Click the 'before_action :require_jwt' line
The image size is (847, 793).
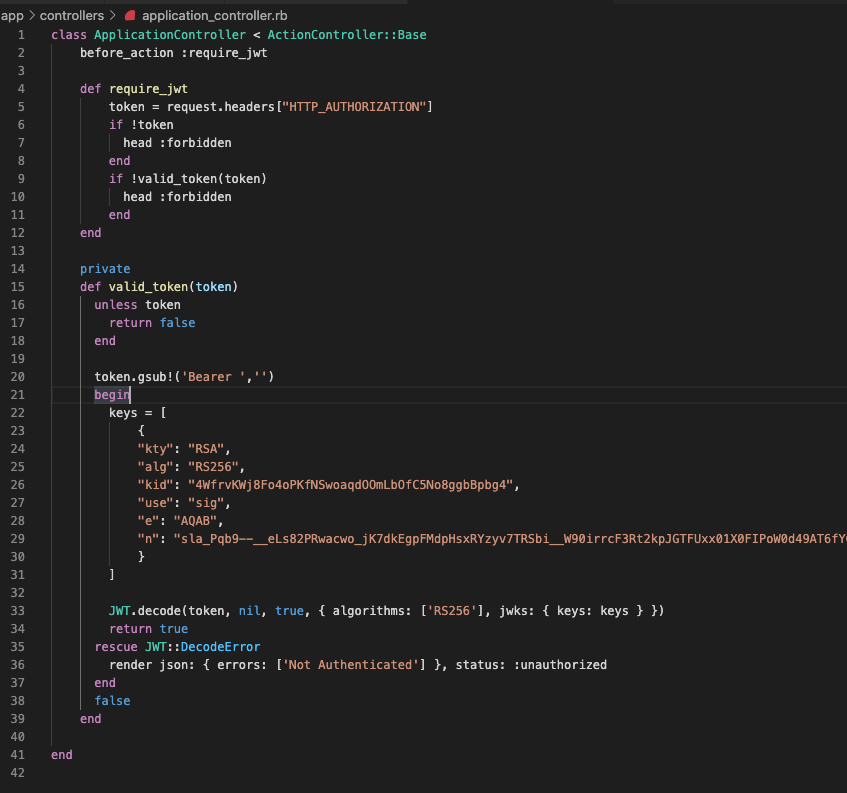pos(173,53)
